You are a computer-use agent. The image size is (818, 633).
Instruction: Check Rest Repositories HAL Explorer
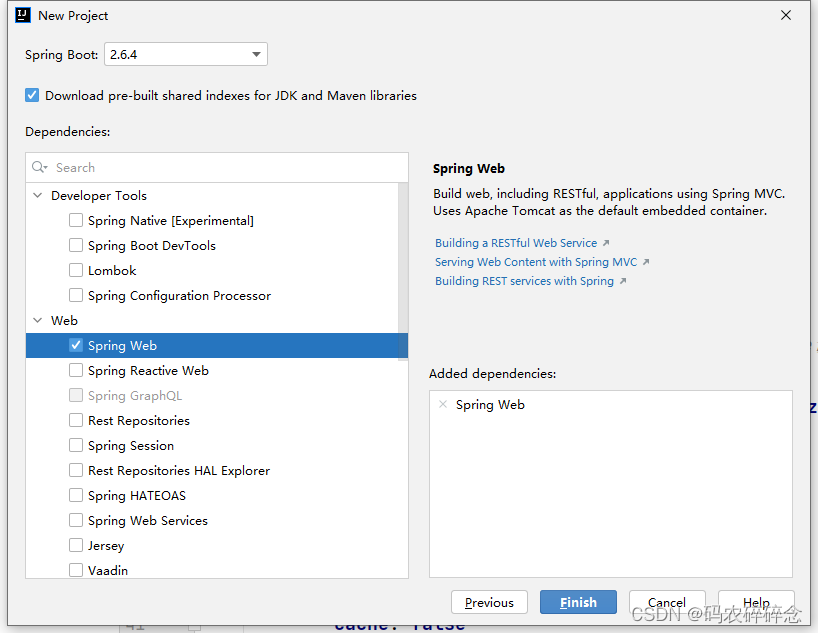coord(76,471)
